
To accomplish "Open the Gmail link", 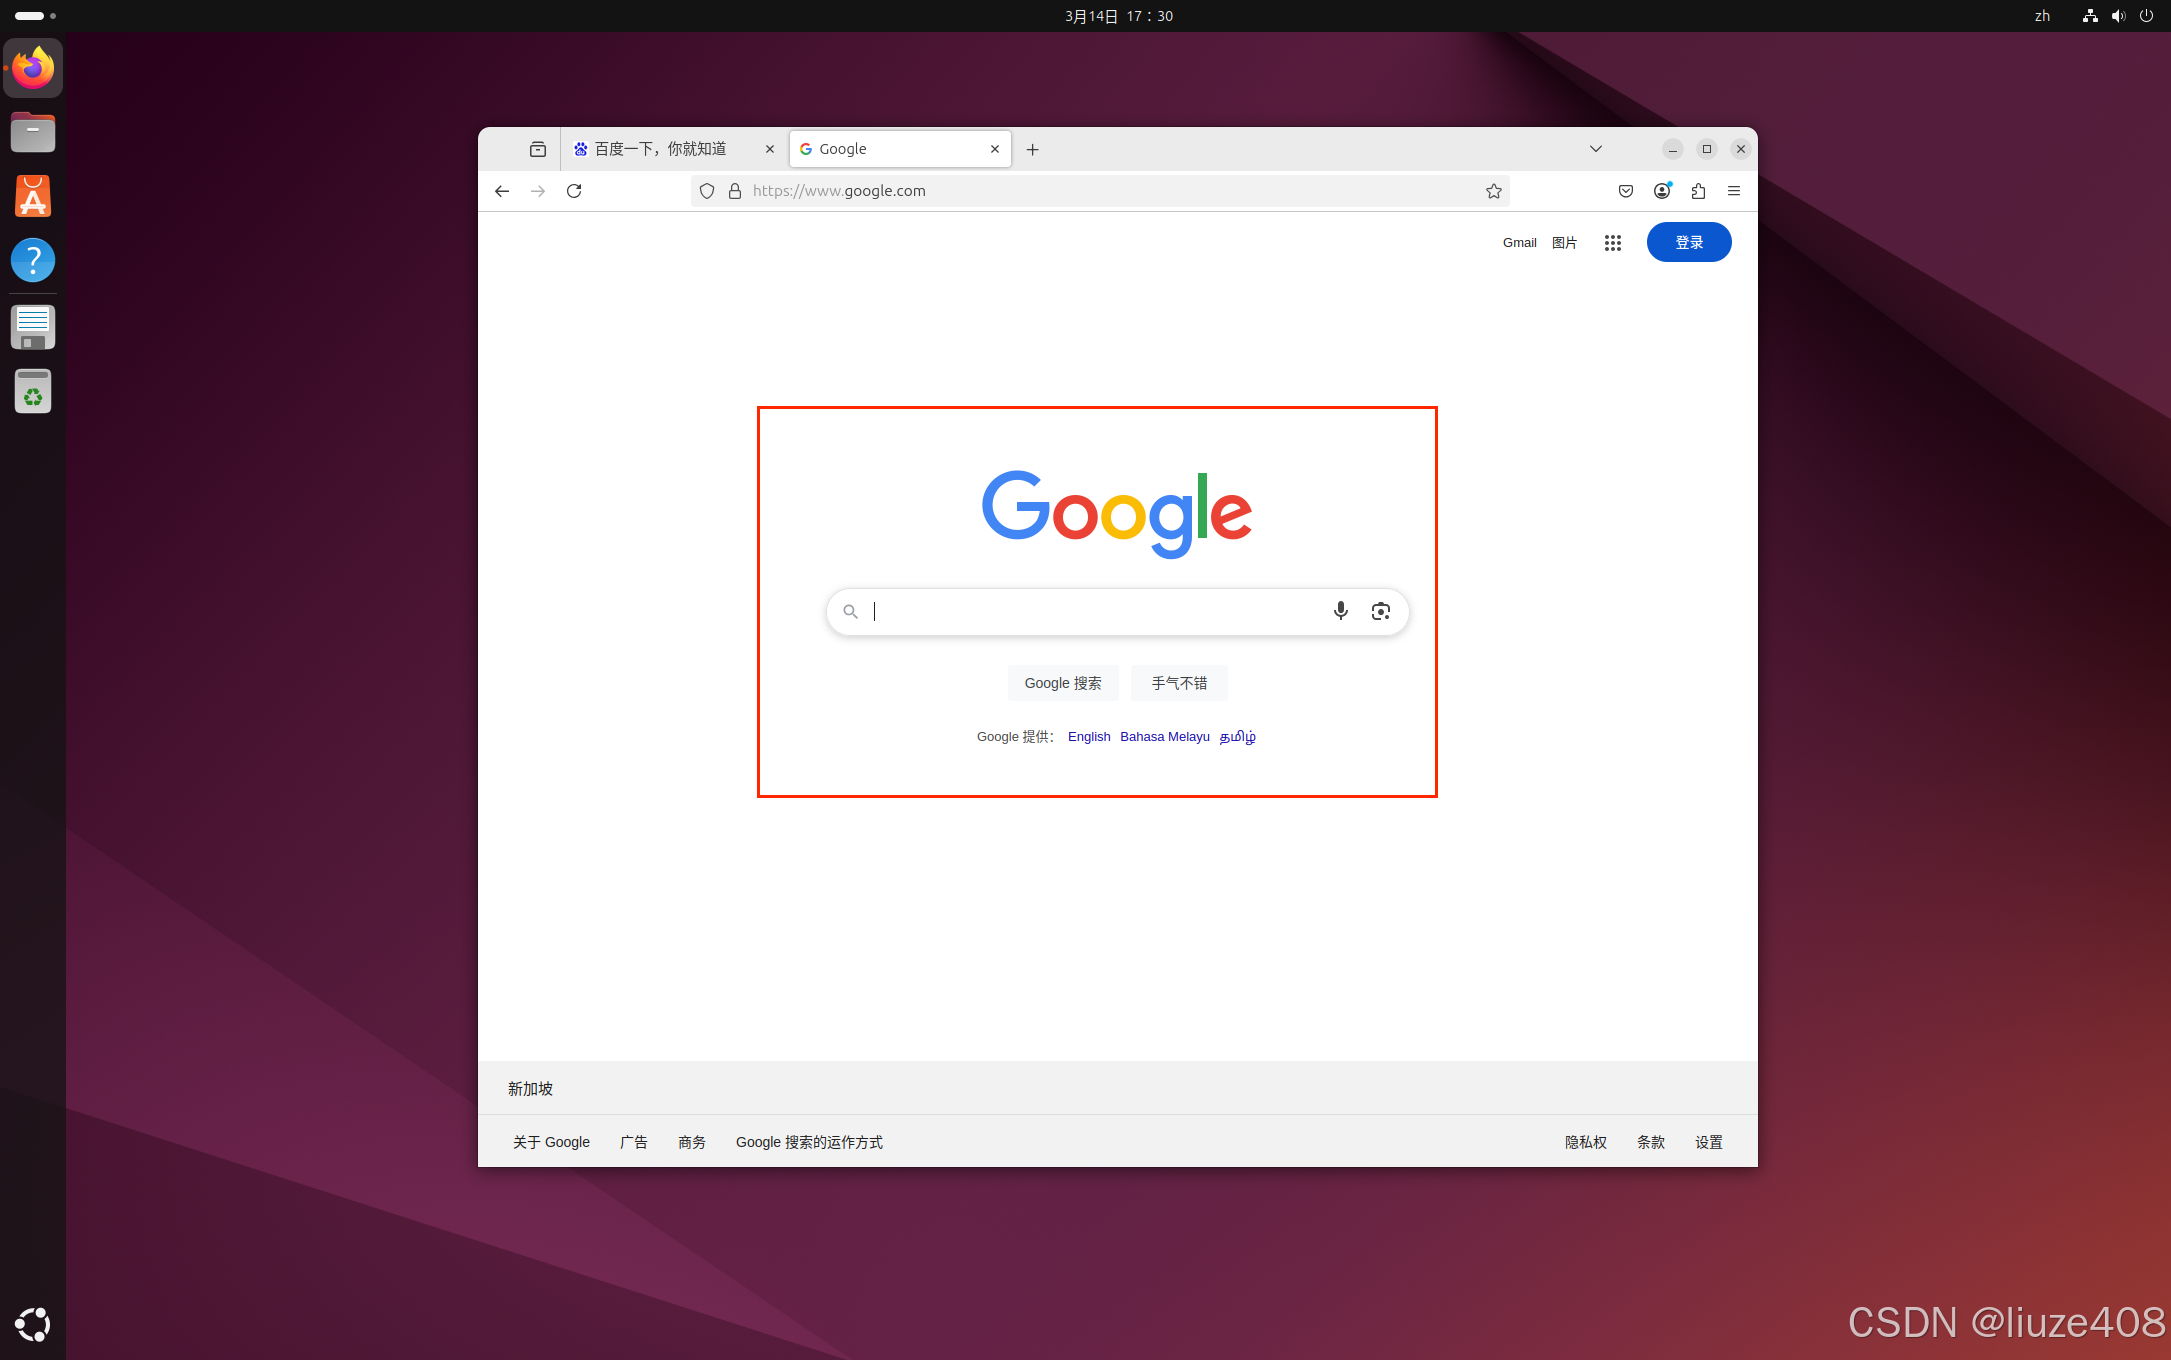I will [x=1519, y=243].
